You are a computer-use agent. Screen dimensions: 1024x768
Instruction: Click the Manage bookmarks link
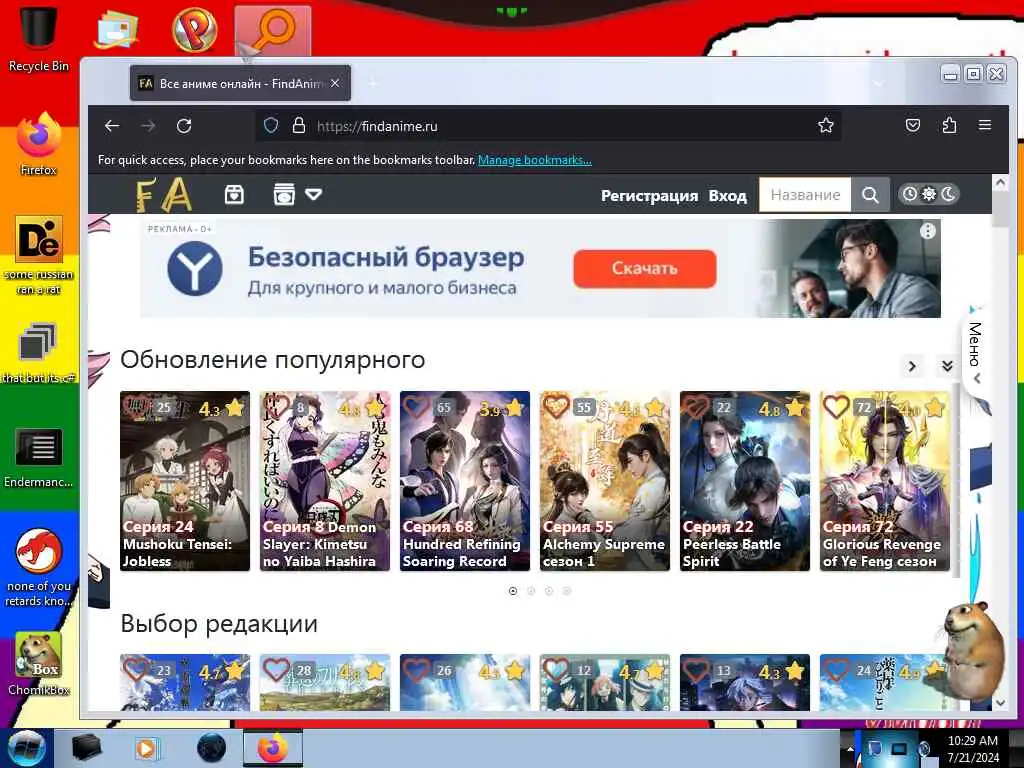[x=535, y=160]
